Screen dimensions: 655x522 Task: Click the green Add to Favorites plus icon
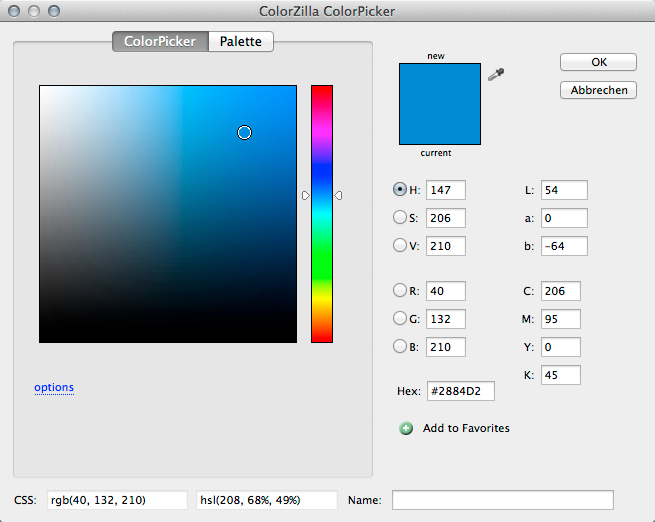[x=406, y=428]
